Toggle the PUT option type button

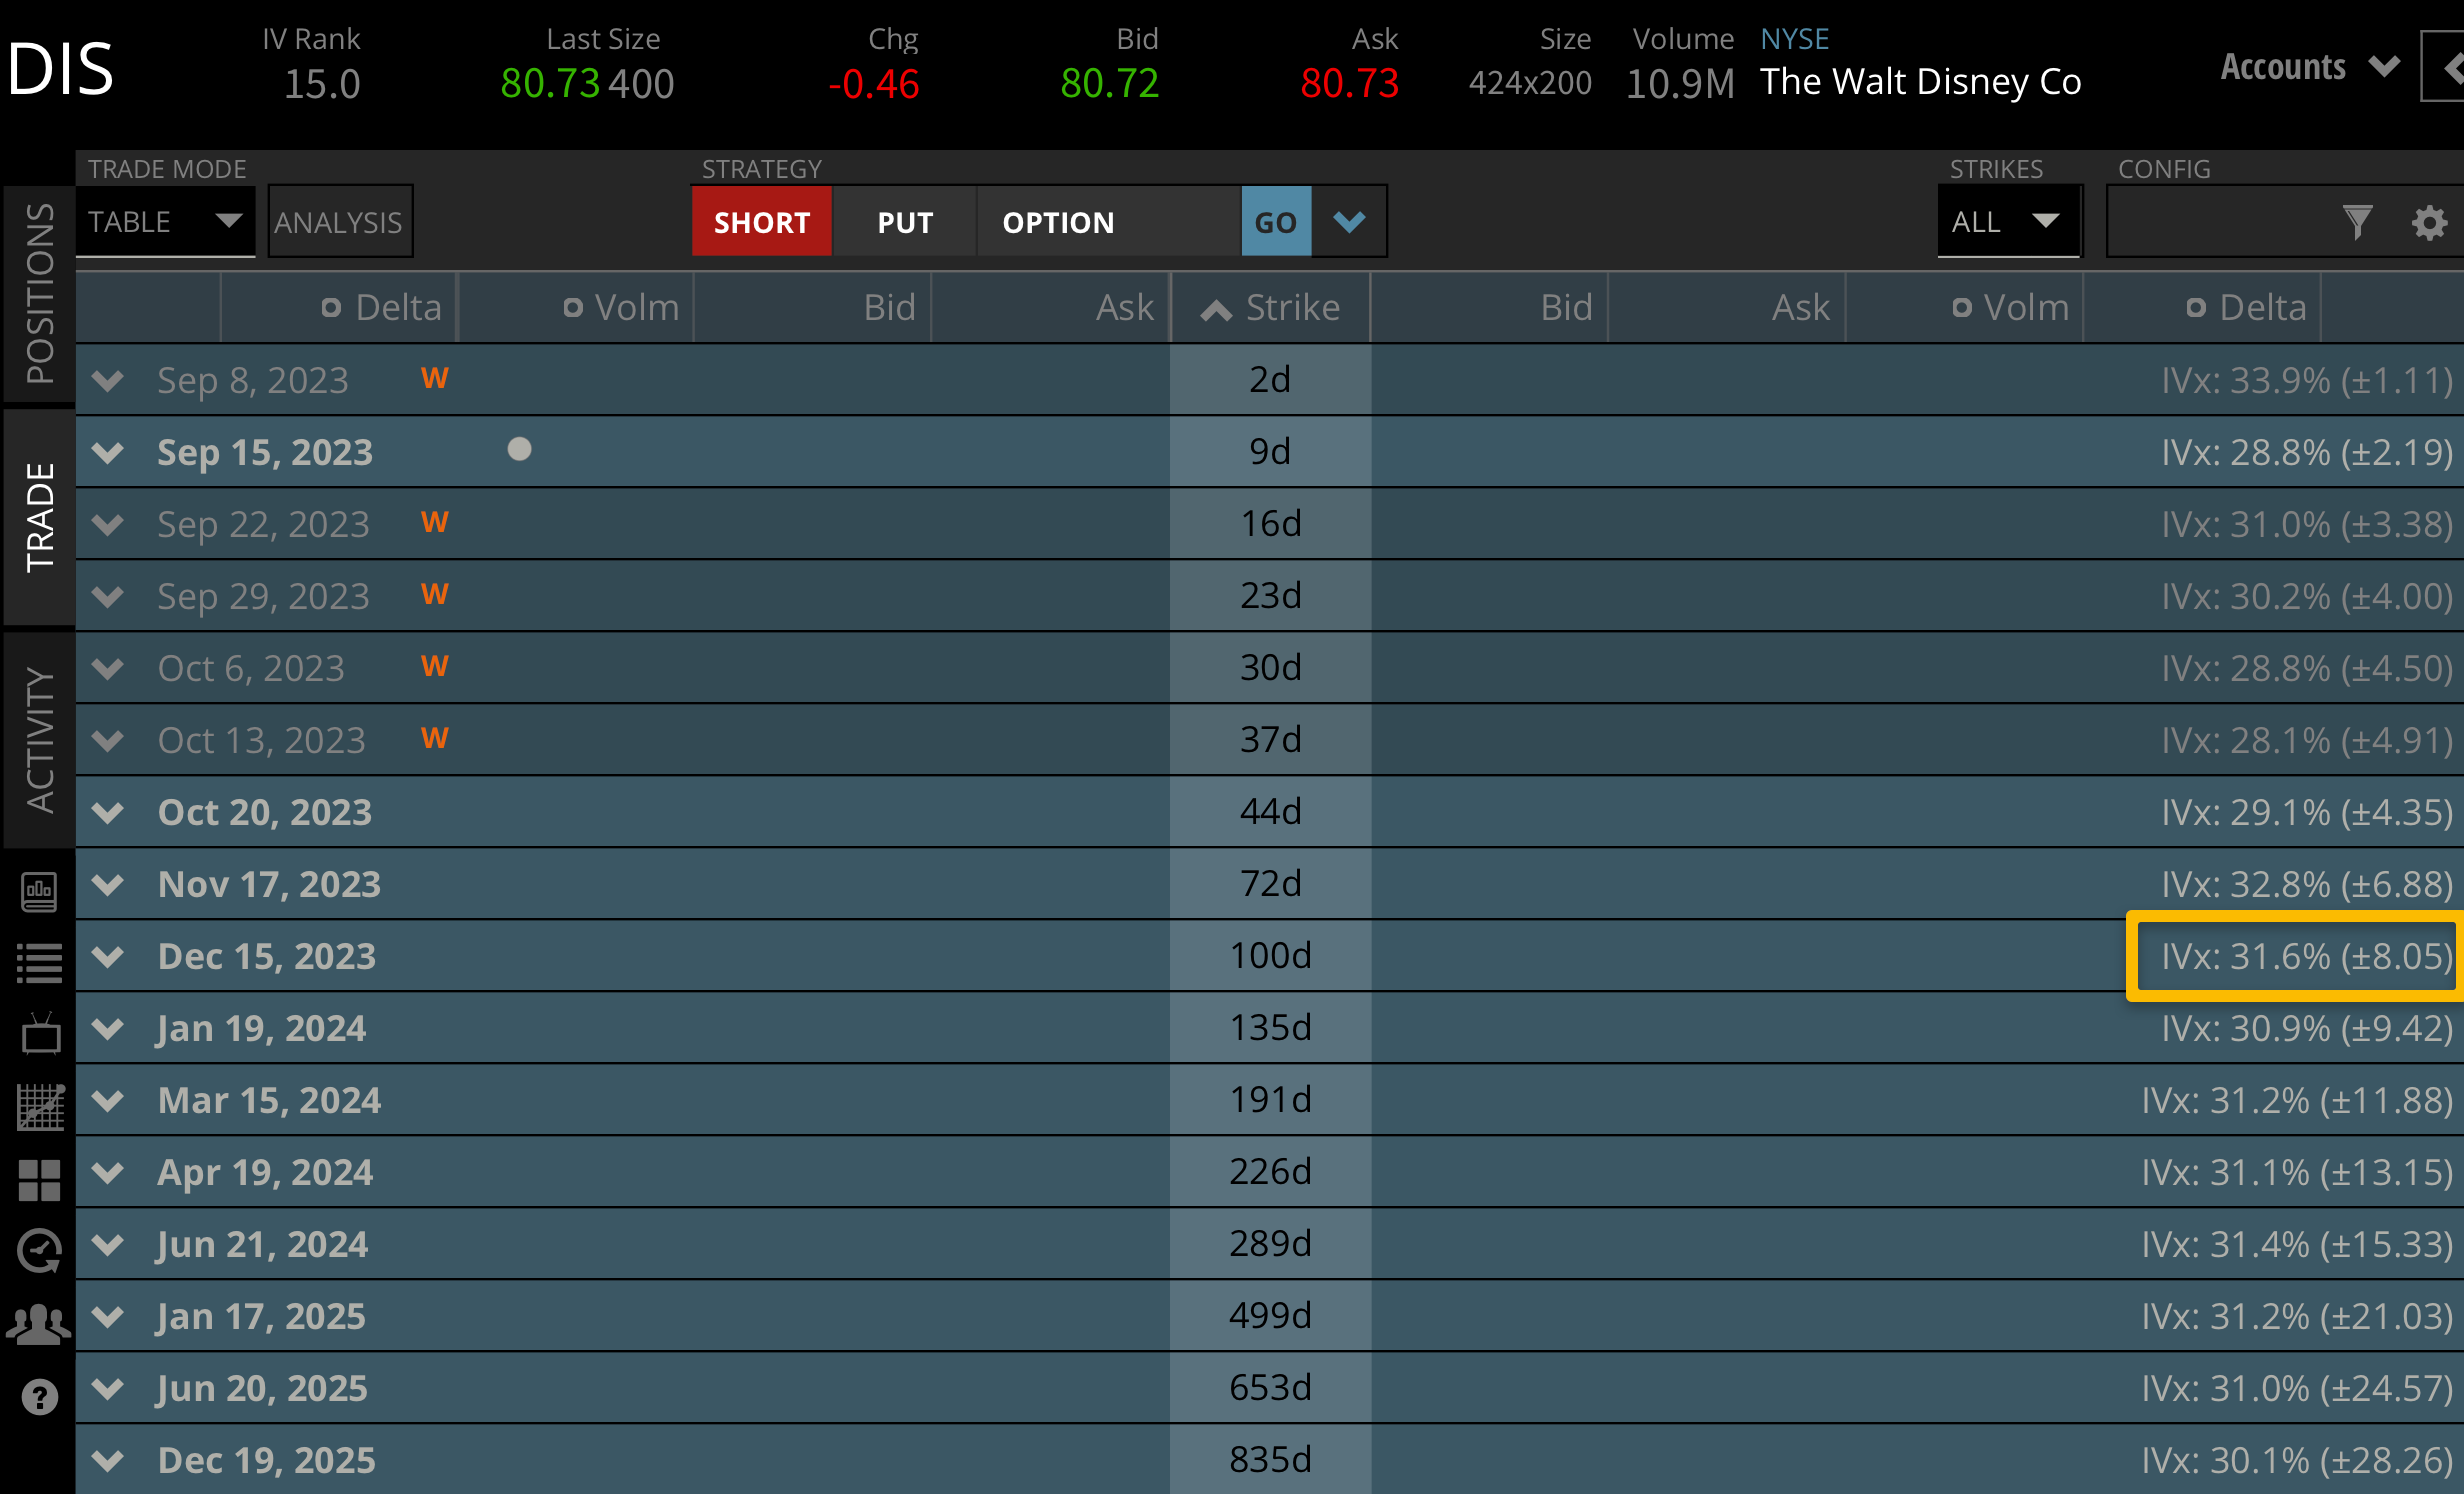click(x=904, y=222)
